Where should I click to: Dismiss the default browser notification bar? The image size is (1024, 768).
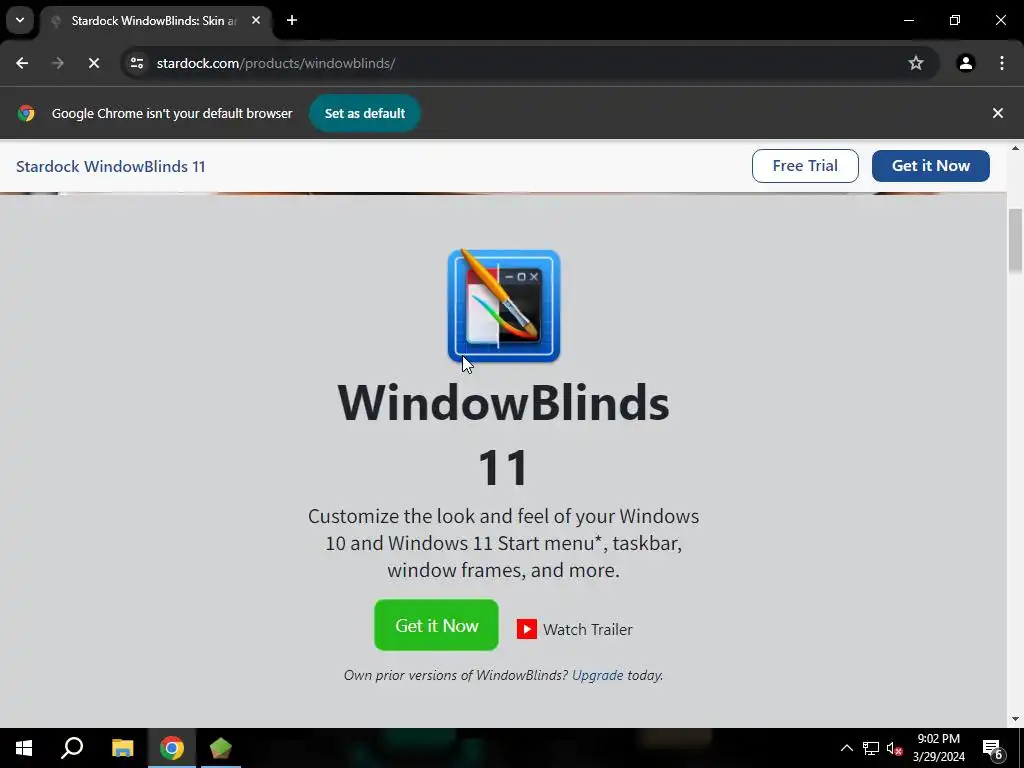997,113
